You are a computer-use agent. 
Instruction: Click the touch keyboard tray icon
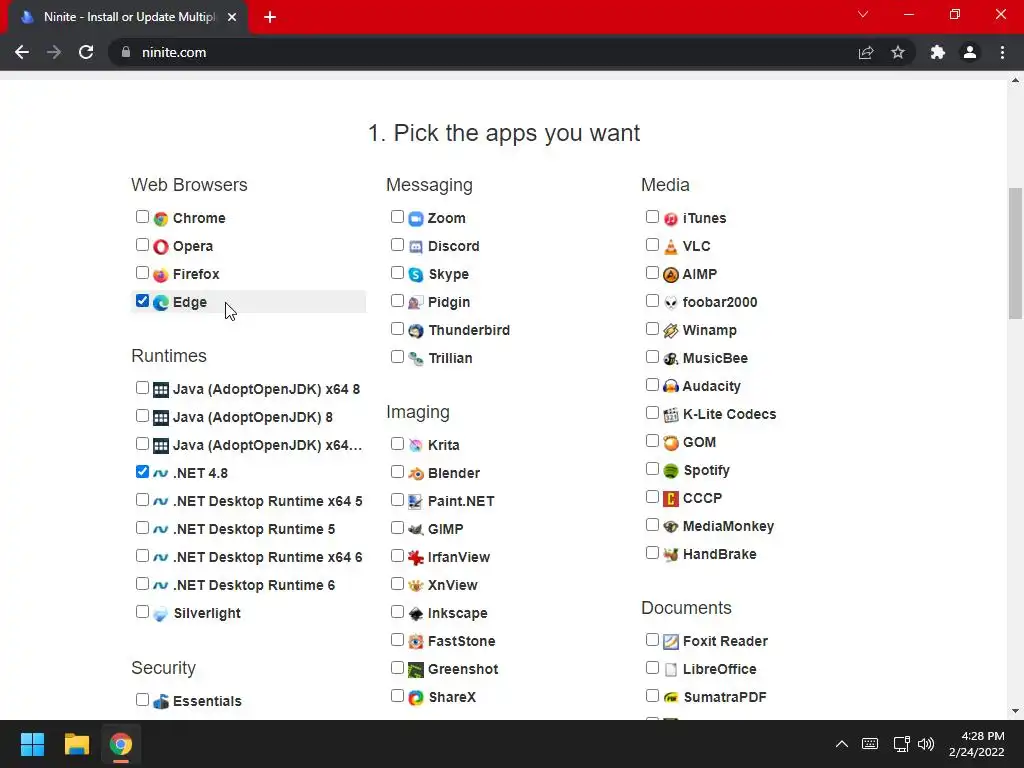[870, 744]
